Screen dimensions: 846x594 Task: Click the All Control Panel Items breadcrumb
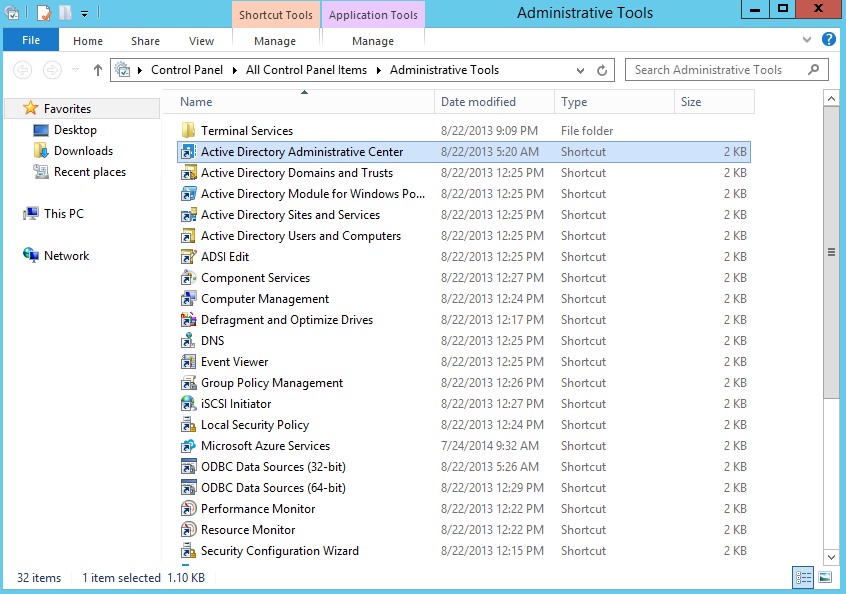coord(306,70)
